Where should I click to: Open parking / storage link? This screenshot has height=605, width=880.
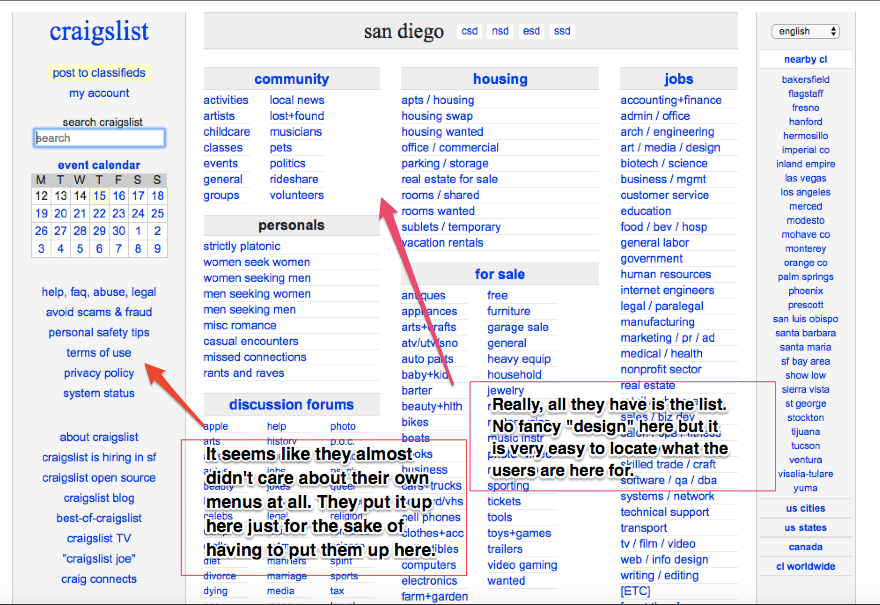coord(444,163)
